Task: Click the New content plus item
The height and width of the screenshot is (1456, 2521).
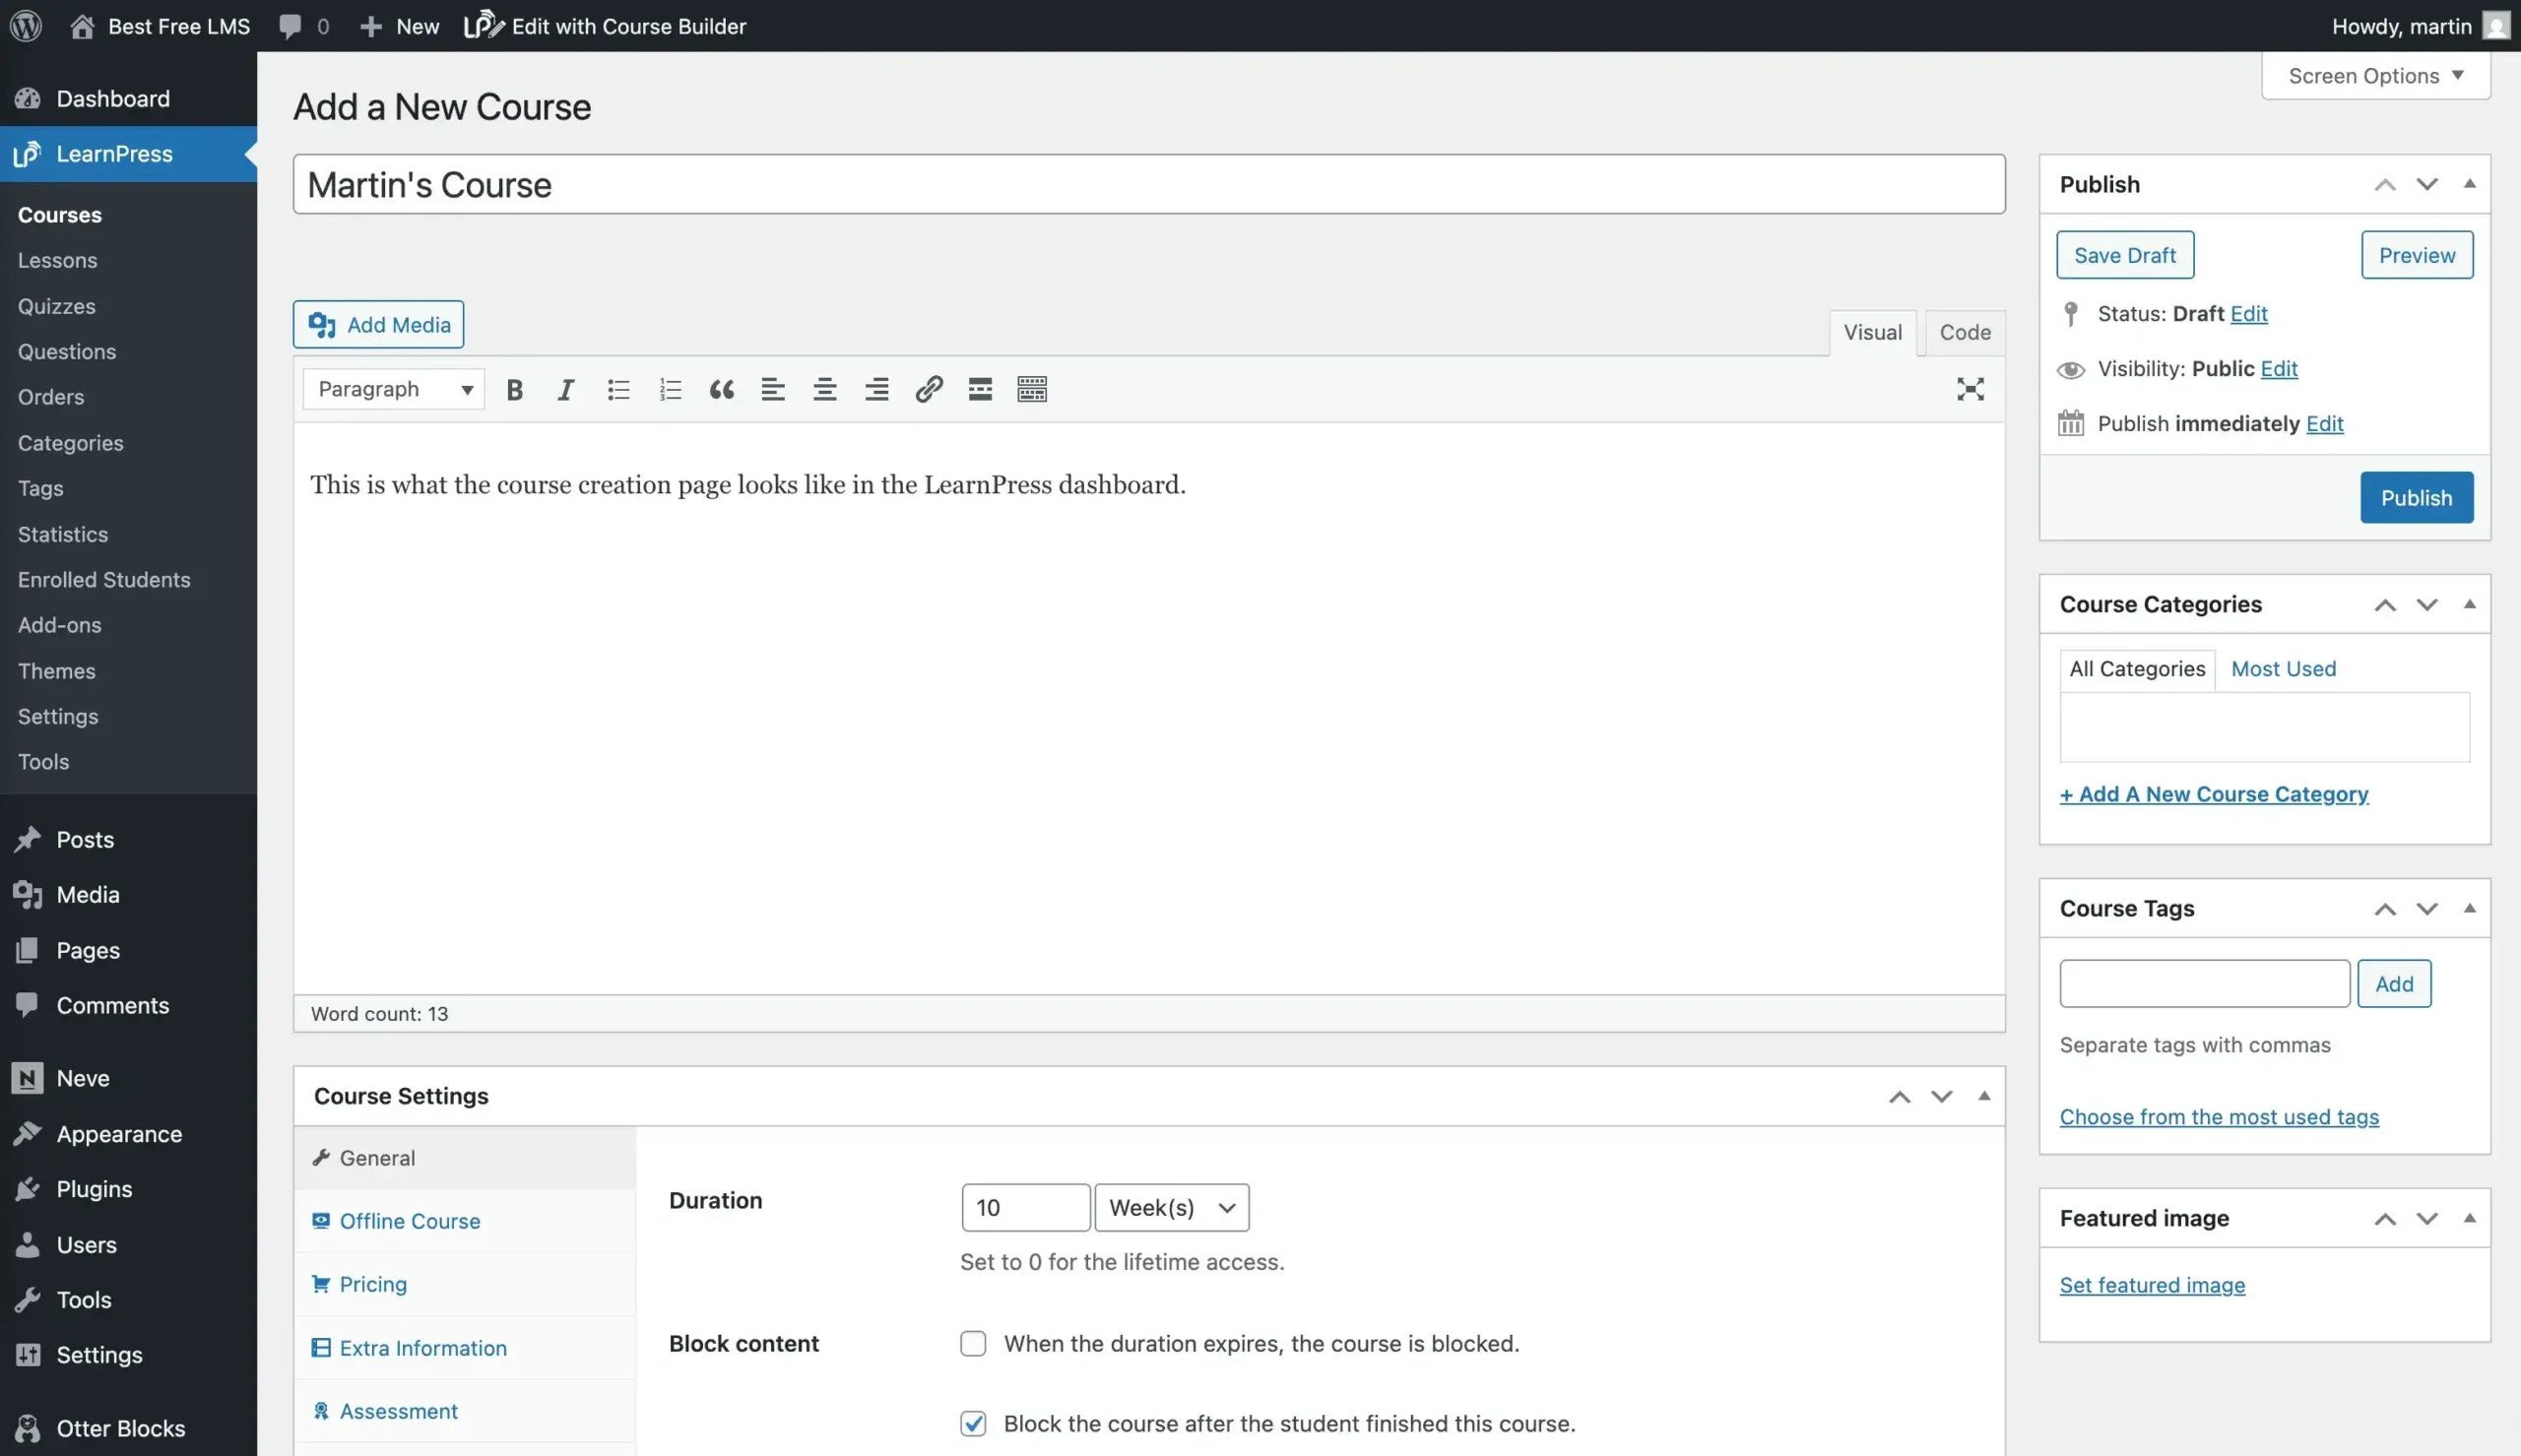Action: tap(399, 26)
